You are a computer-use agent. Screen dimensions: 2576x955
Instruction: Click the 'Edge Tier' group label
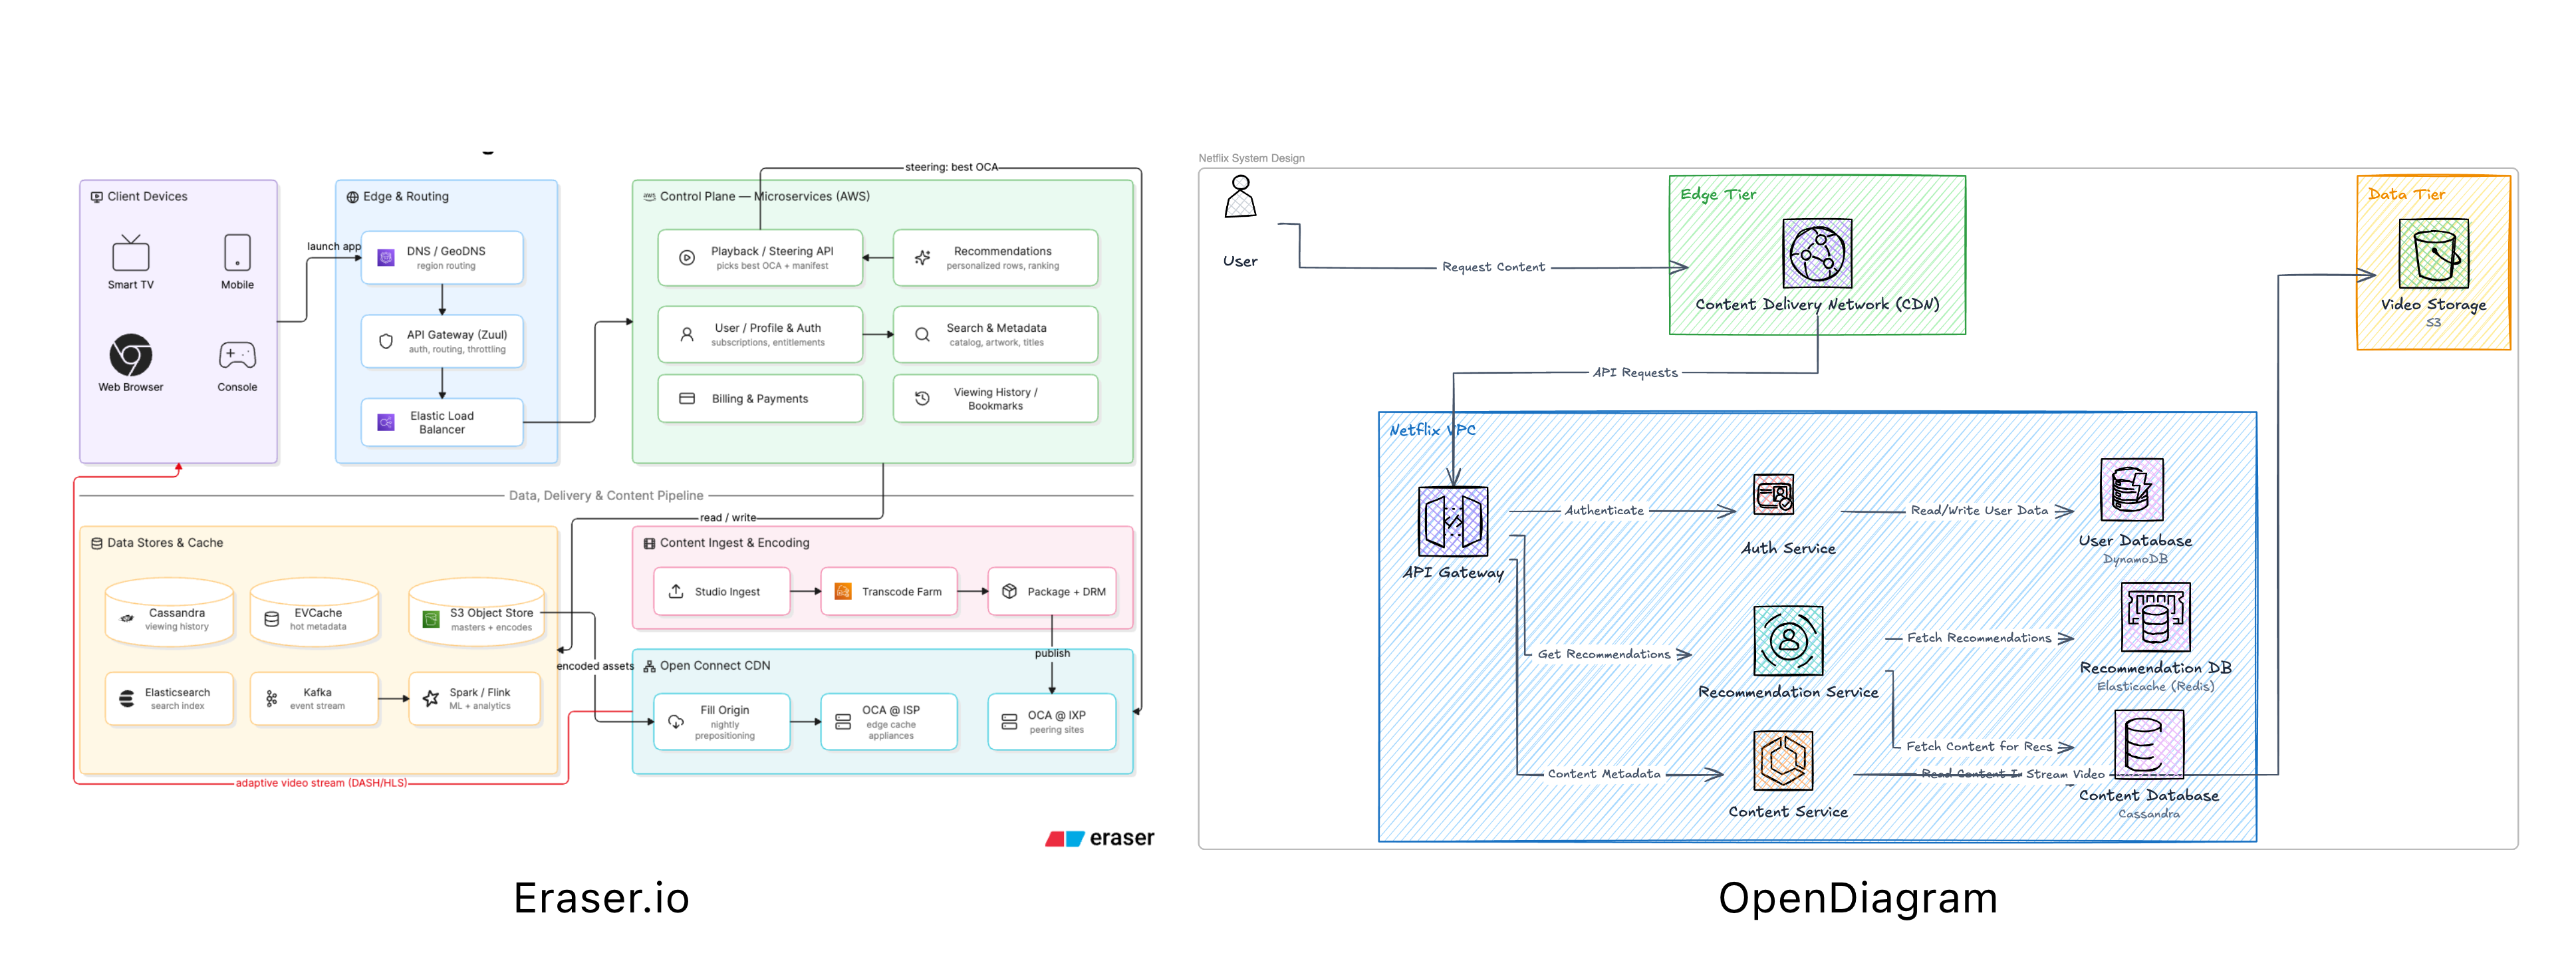click(x=1717, y=194)
